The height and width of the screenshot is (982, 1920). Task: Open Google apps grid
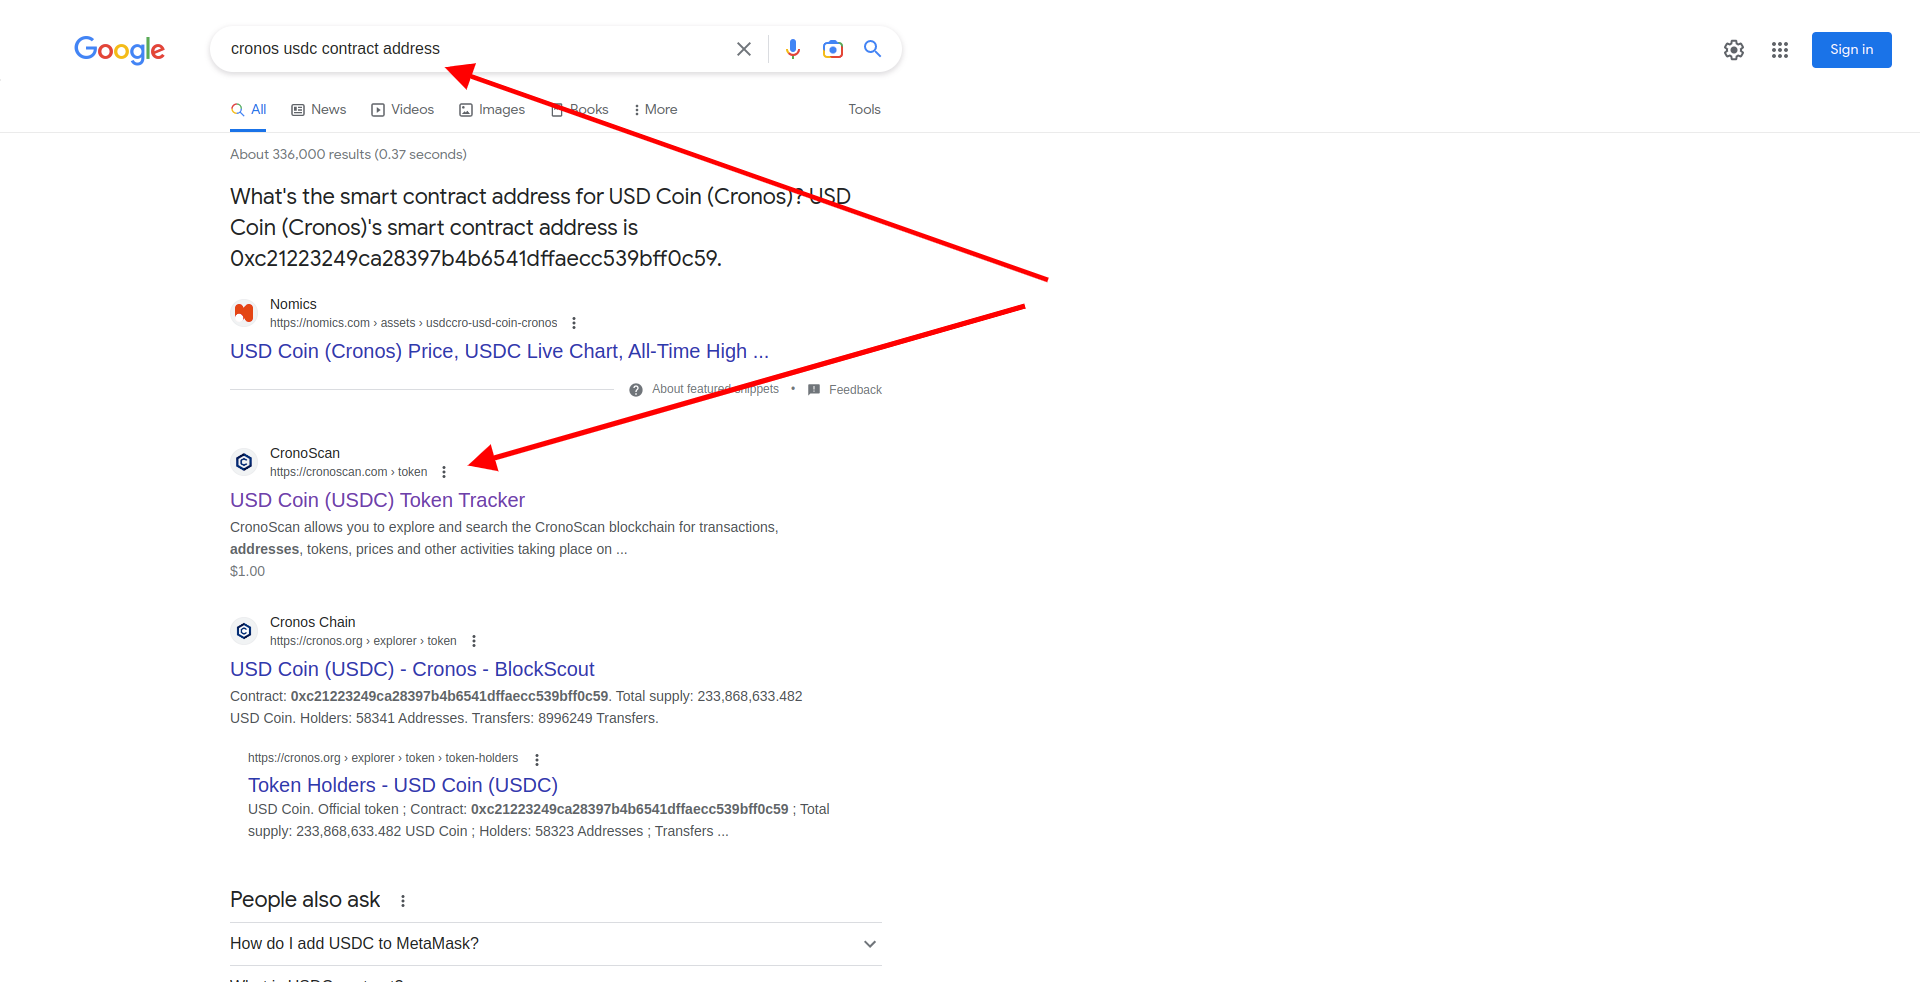(x=1780, y=50)
